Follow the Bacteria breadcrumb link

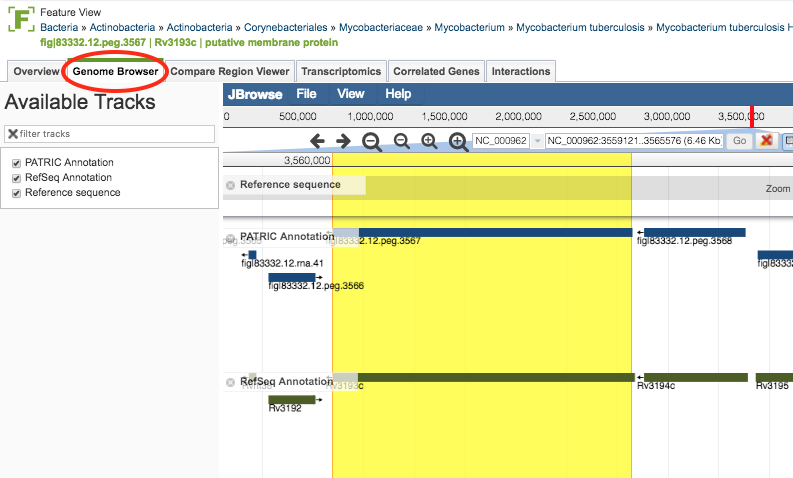point(59,27)
